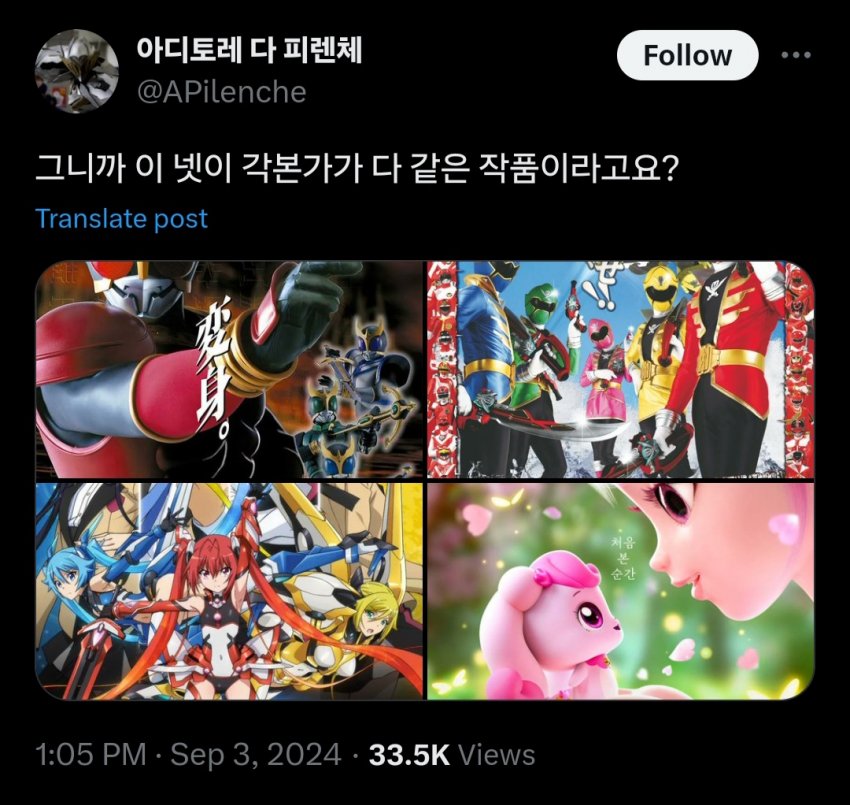Viewport: 850px width, 805px height.
Task: Open the anime girls image thumbnail
Action: click(229, 591)
